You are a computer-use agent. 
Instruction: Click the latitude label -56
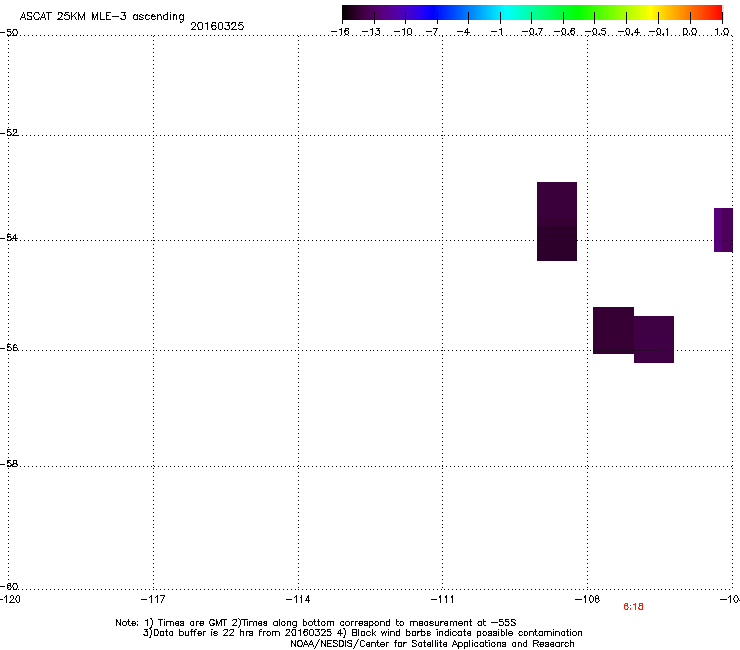click(x=9, y=347)
